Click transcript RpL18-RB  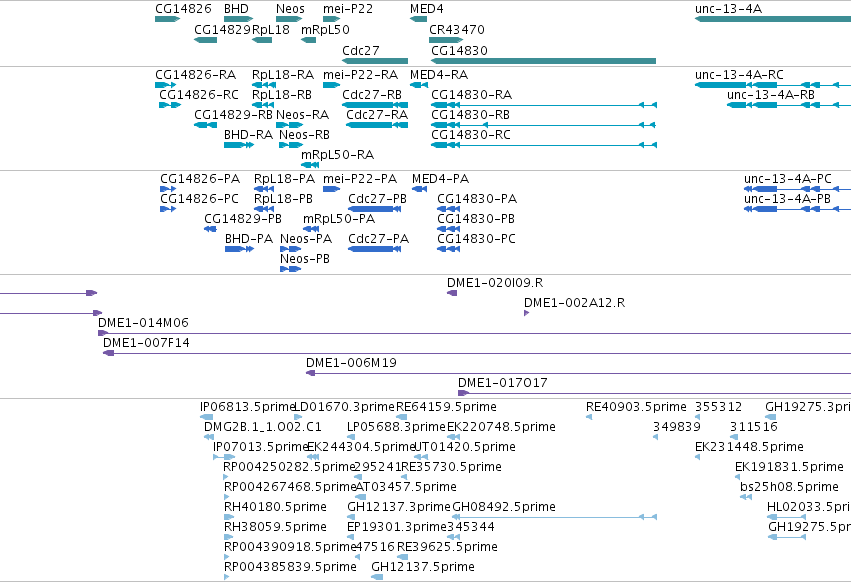point(263,105)
